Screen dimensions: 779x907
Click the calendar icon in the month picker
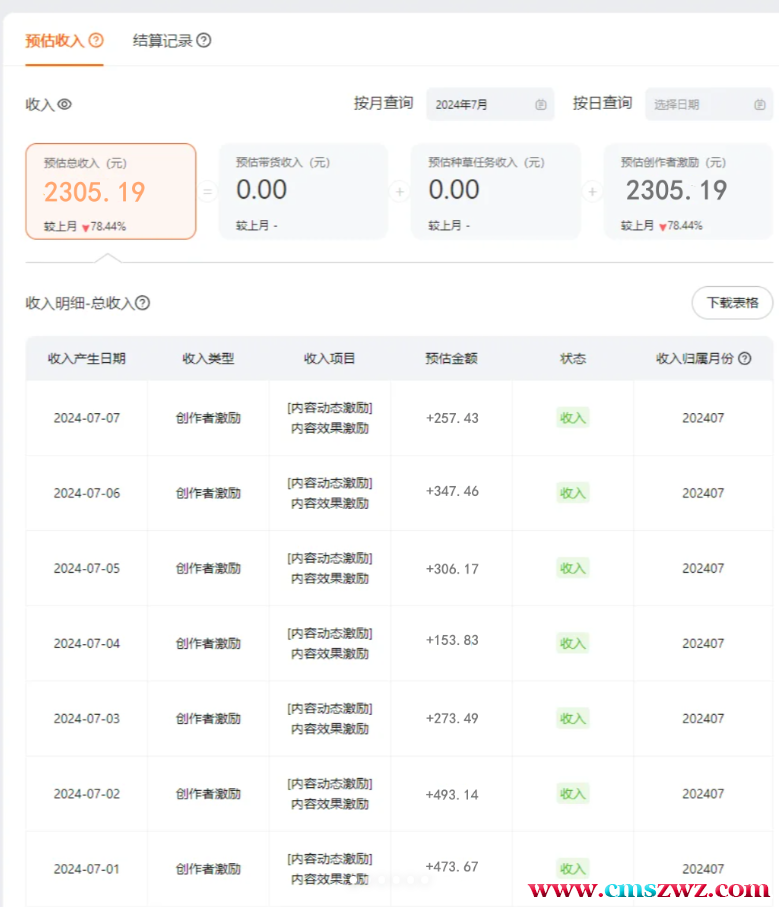[x=541, y=104]
